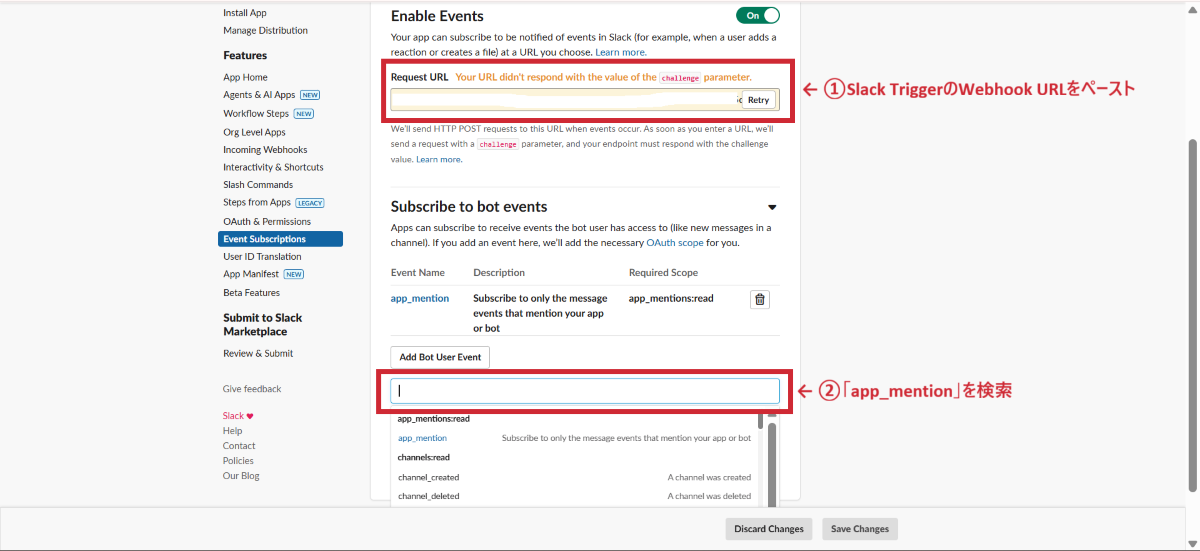Delete app_mention event with trash icon
This screenshot has height=551, width=1200.
point(760,299)
